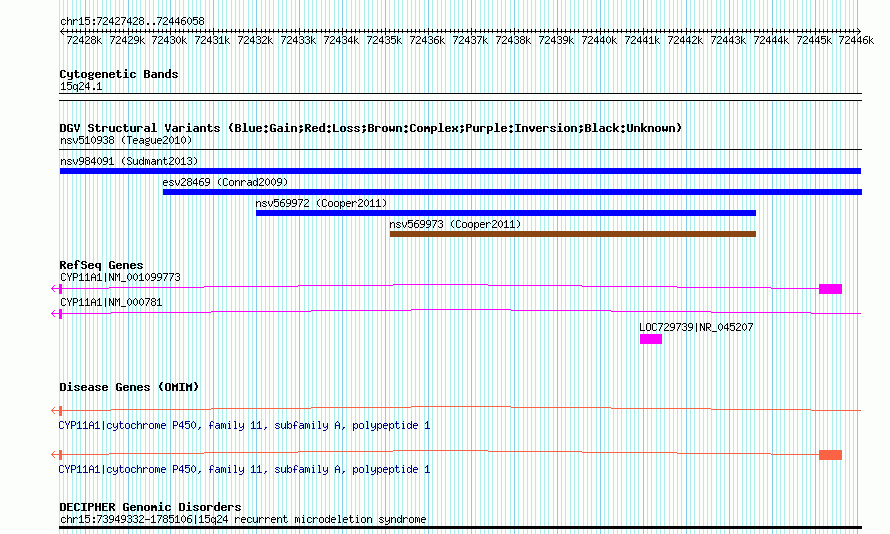Viewport: 890px width, 534px height.
Task: Open the RefSeq Genes track heading
Action: pos(101,265)
